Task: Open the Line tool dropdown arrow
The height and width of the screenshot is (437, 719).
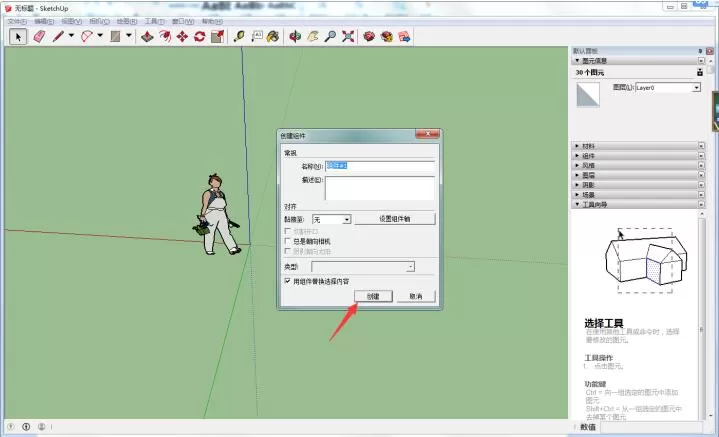Action: pyautogui.click(x=71, y=36)
